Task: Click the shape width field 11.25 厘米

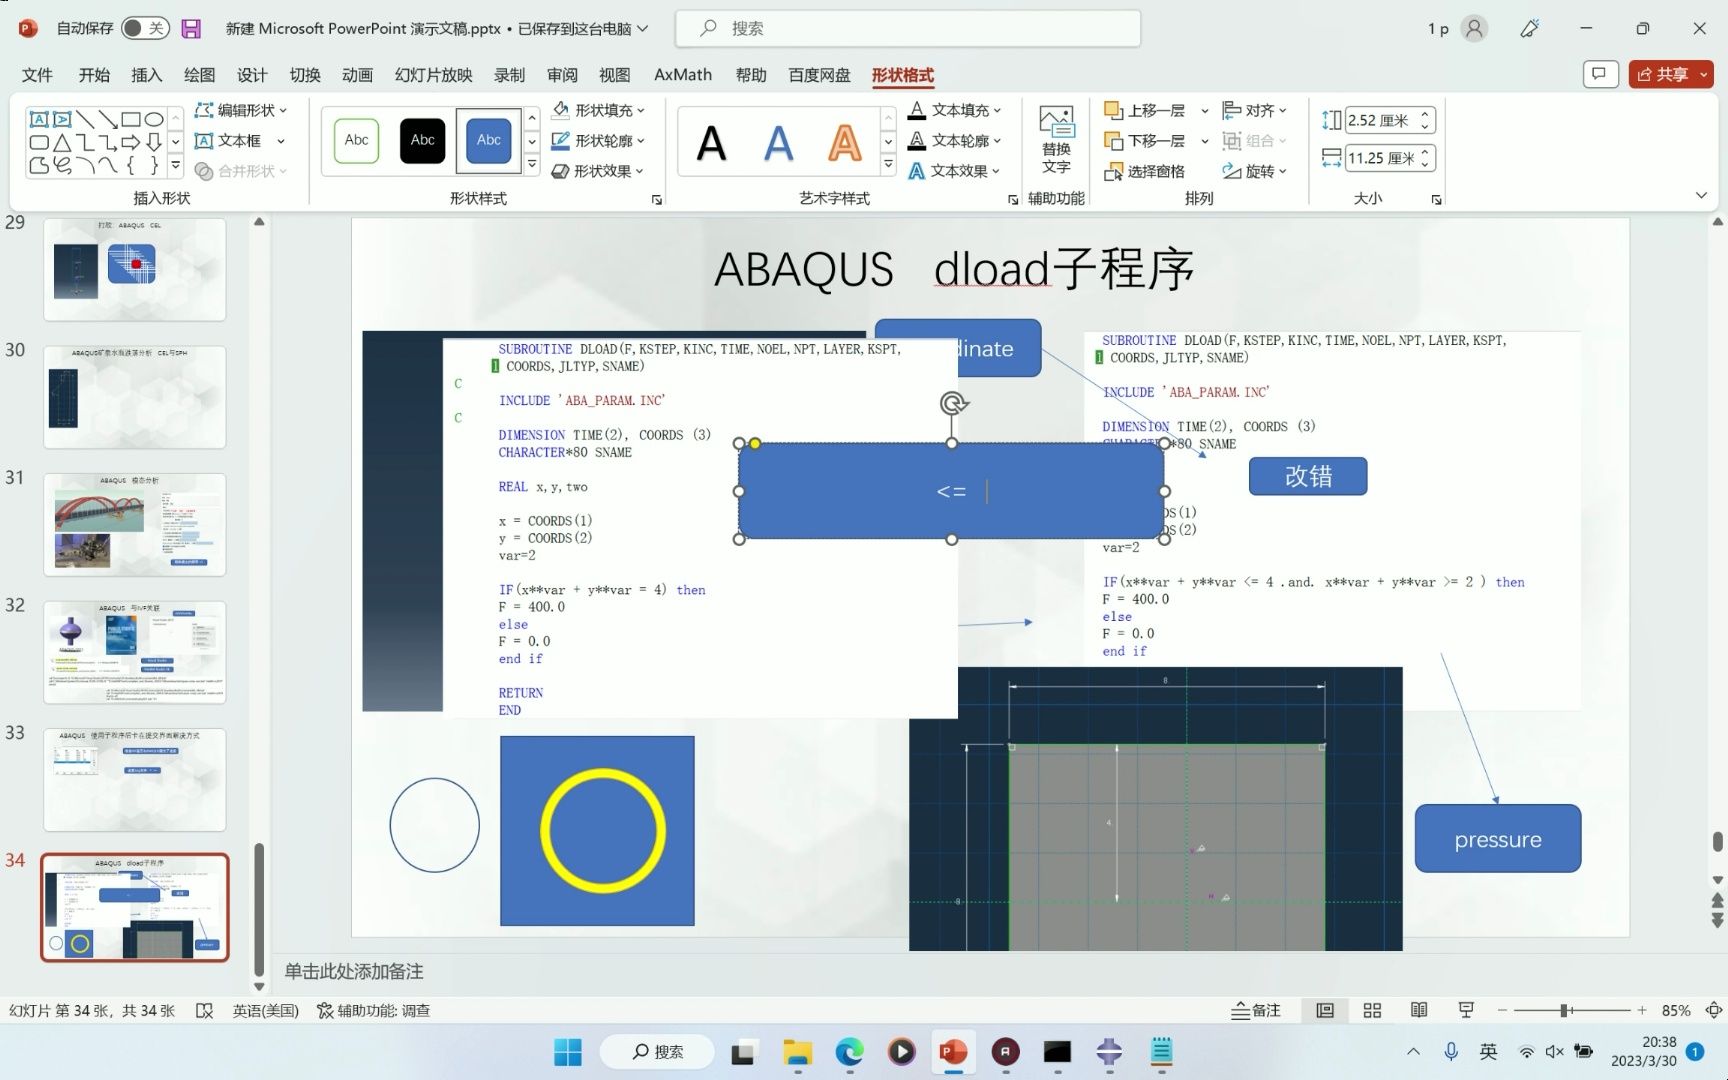Action: pyautogui.click(x=1381, y=158)
